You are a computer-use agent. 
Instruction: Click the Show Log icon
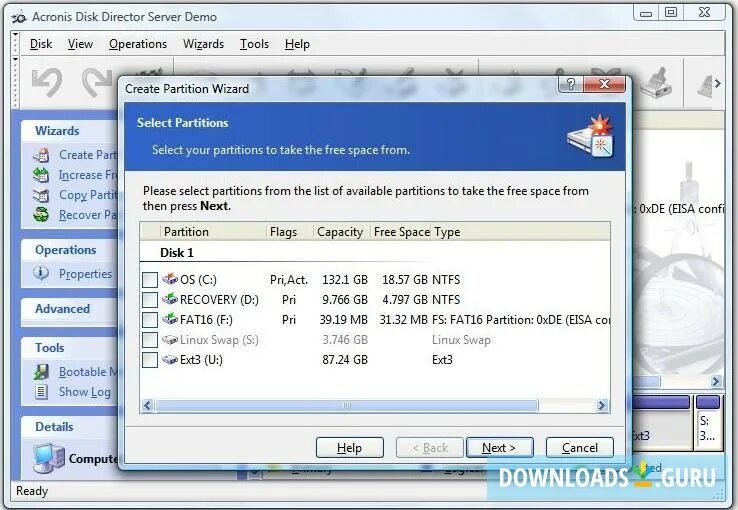41,391
